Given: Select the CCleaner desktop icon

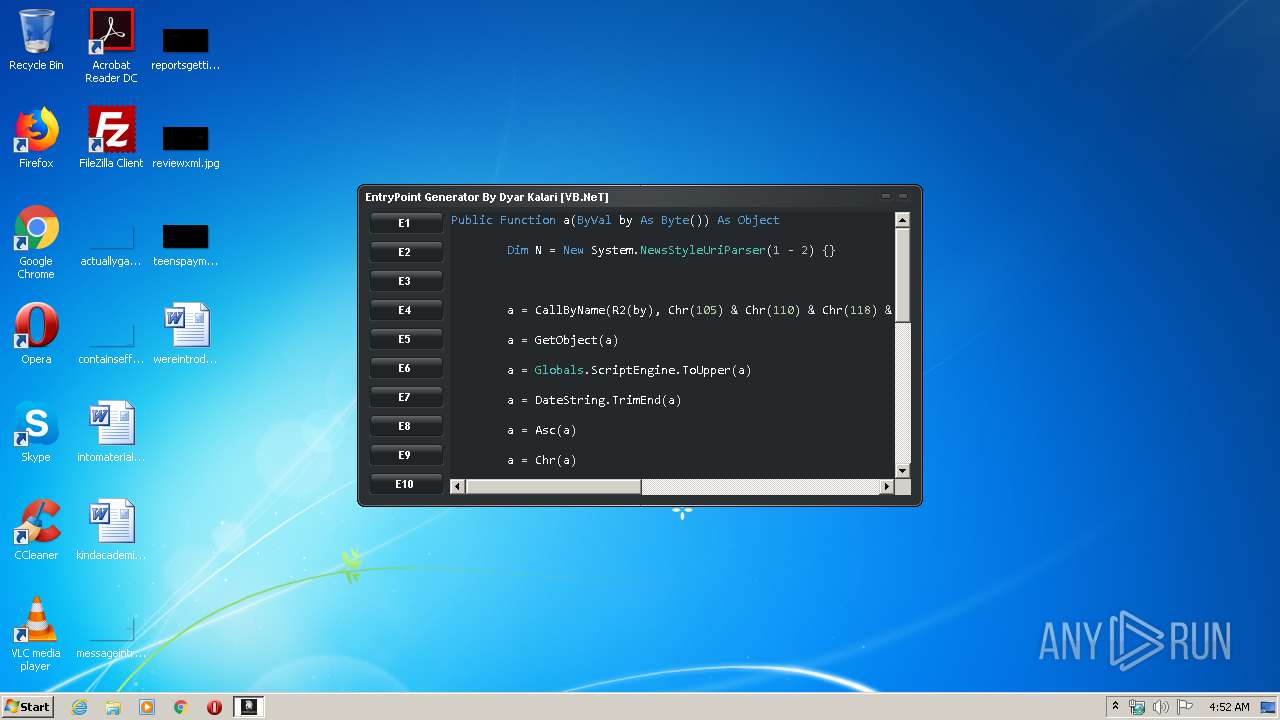Looking at the screenshot, I should pyautogui.click(x=36, y=530).
